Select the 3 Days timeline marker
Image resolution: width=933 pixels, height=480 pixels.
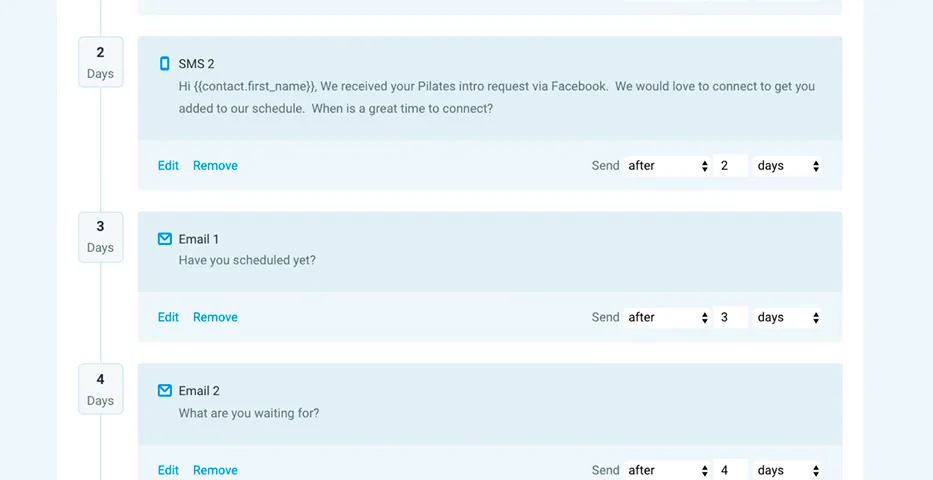point(100,237)
